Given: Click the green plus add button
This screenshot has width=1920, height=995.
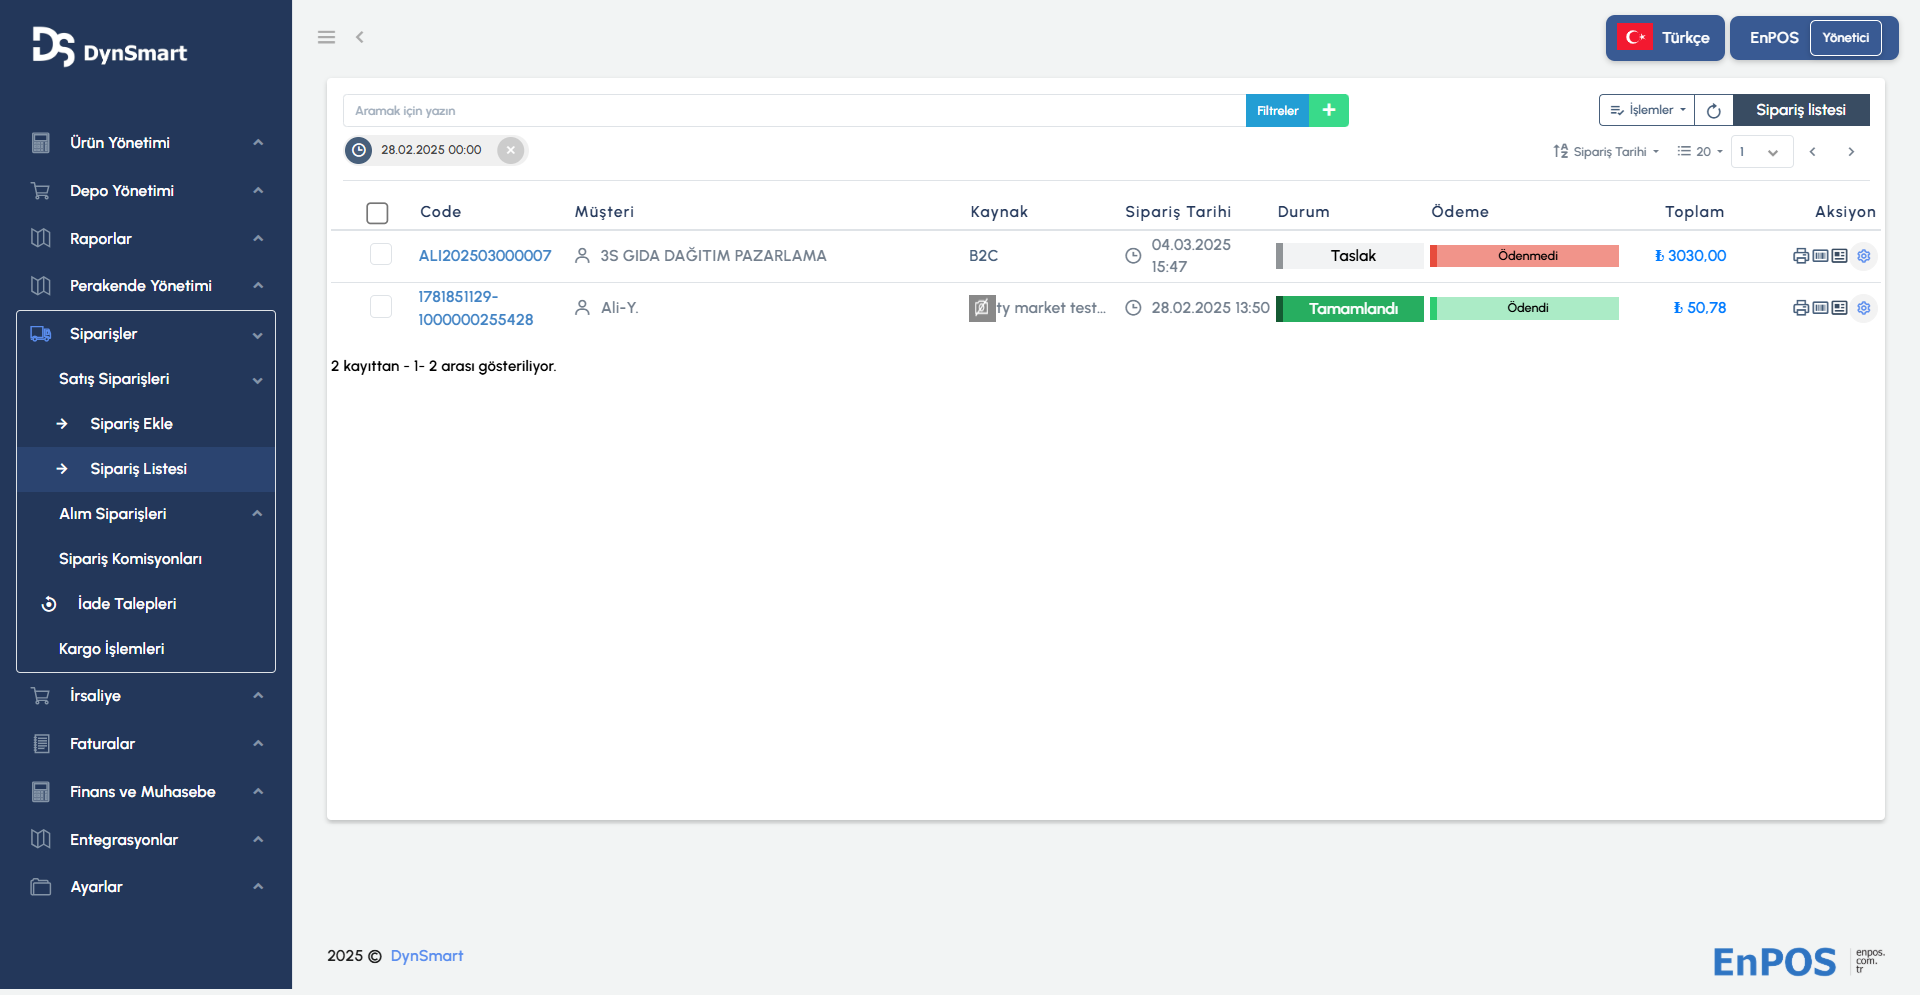Looking at the screenshot, I should 1329,110.
